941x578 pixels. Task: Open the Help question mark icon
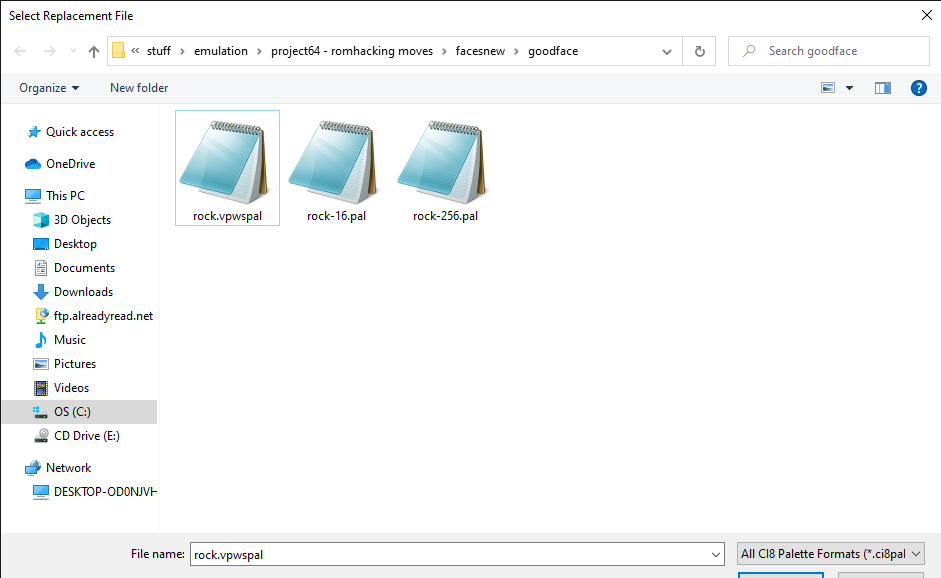coord(918,88)
